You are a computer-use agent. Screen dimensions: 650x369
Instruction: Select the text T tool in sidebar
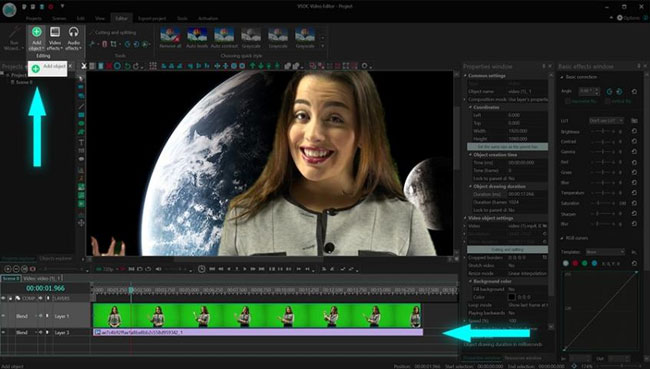[81, 142]
